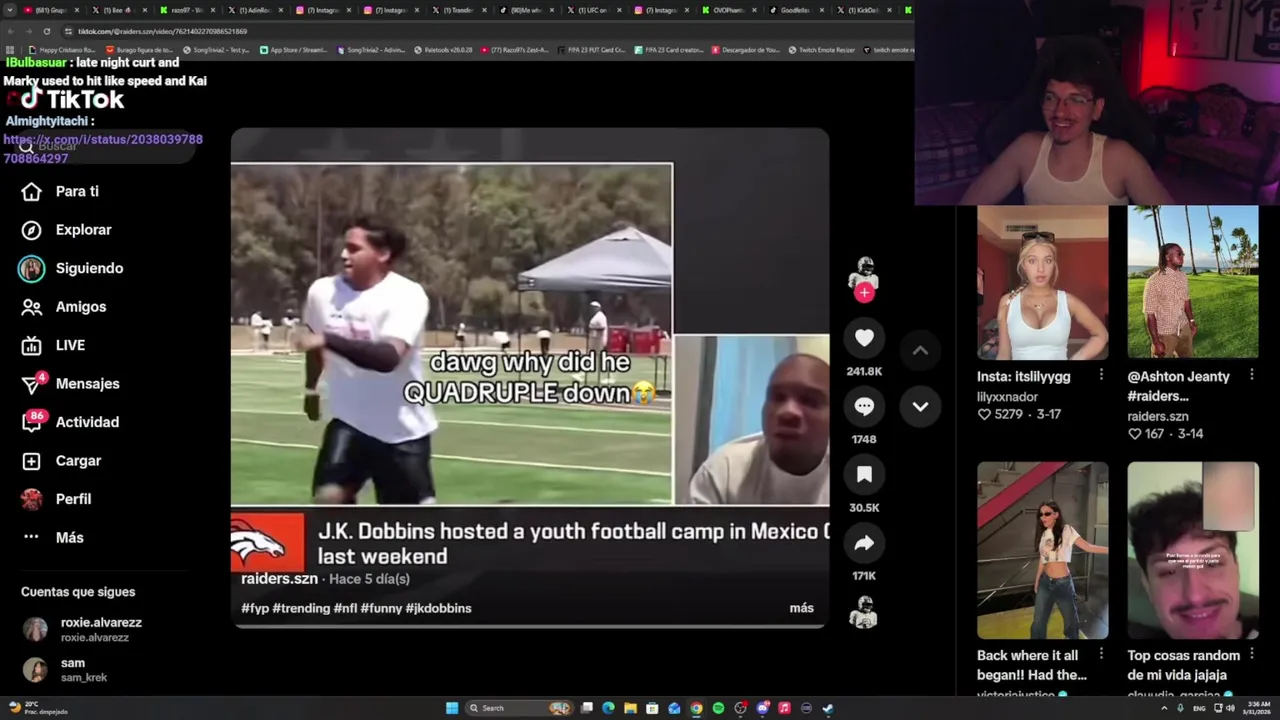Viewport: 1280px width, 720px height.
Task: Like the video with the heart icon
Action: pos(864,338)
